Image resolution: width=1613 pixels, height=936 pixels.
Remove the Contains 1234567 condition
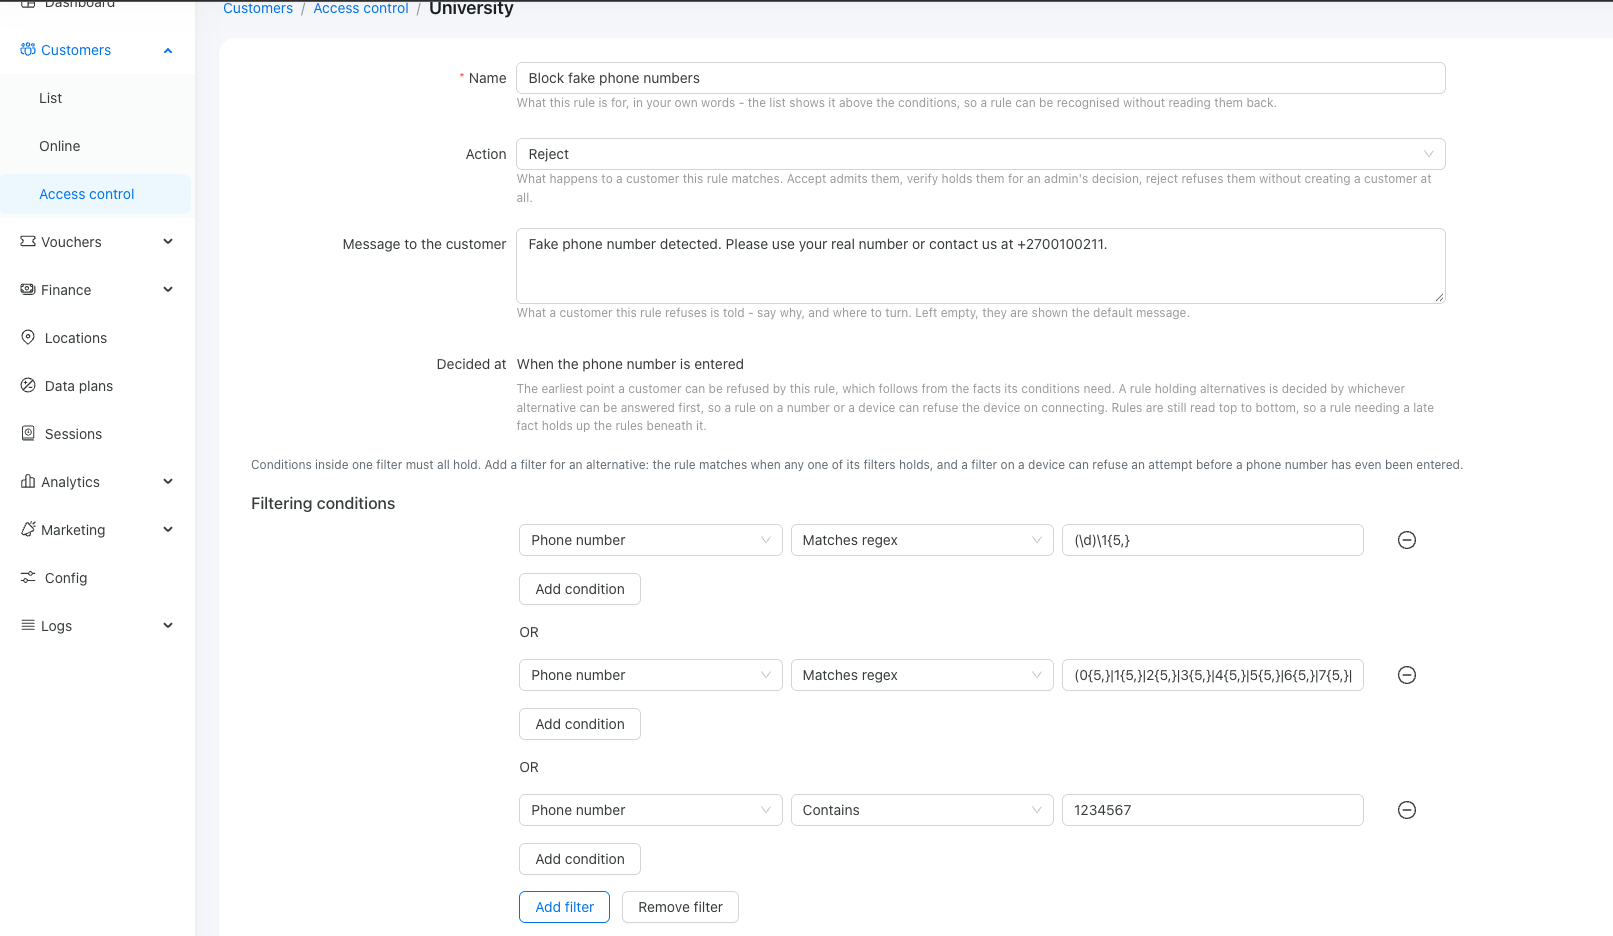coord(1406,810)
